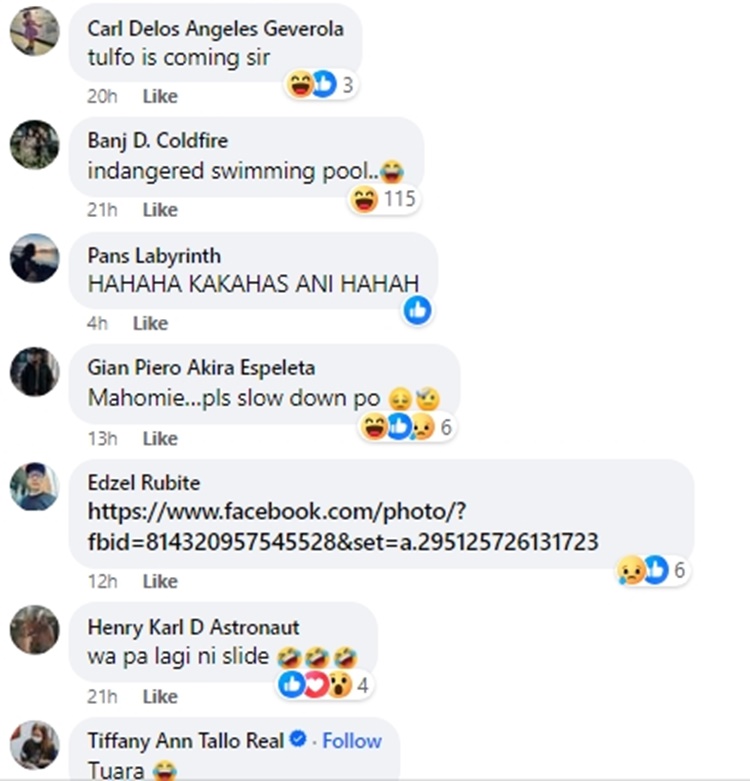View the 115 haha reactions on Banj's comment

point(383,199)
